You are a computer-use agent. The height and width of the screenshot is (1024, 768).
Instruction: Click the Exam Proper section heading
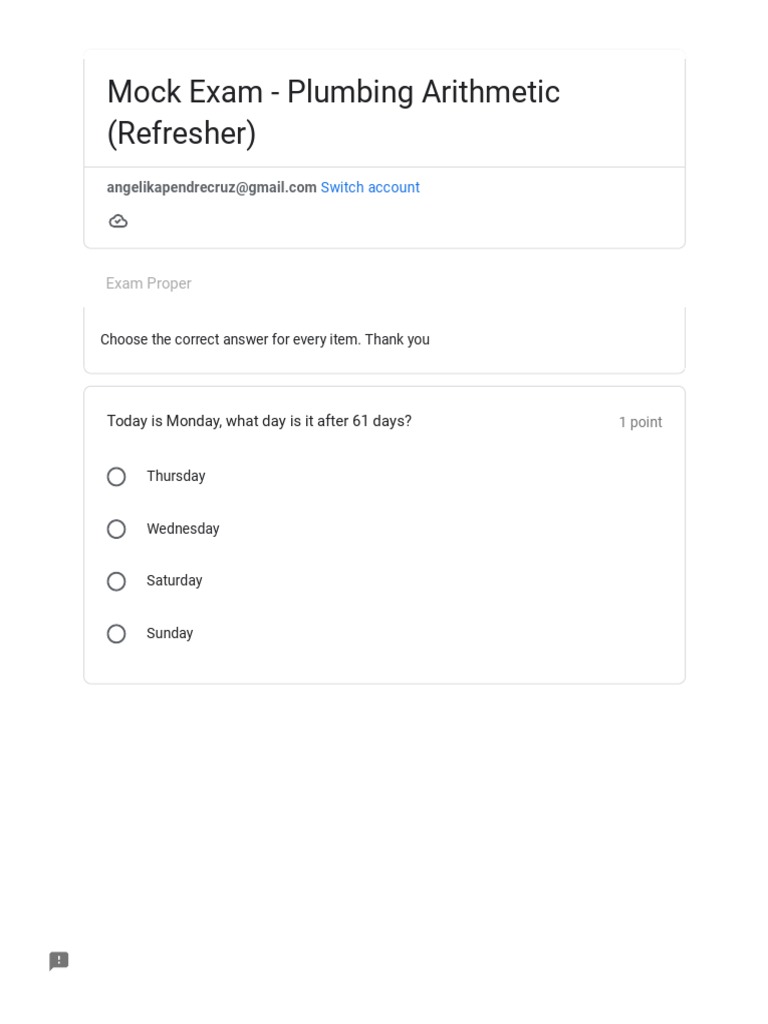(149, 284)
